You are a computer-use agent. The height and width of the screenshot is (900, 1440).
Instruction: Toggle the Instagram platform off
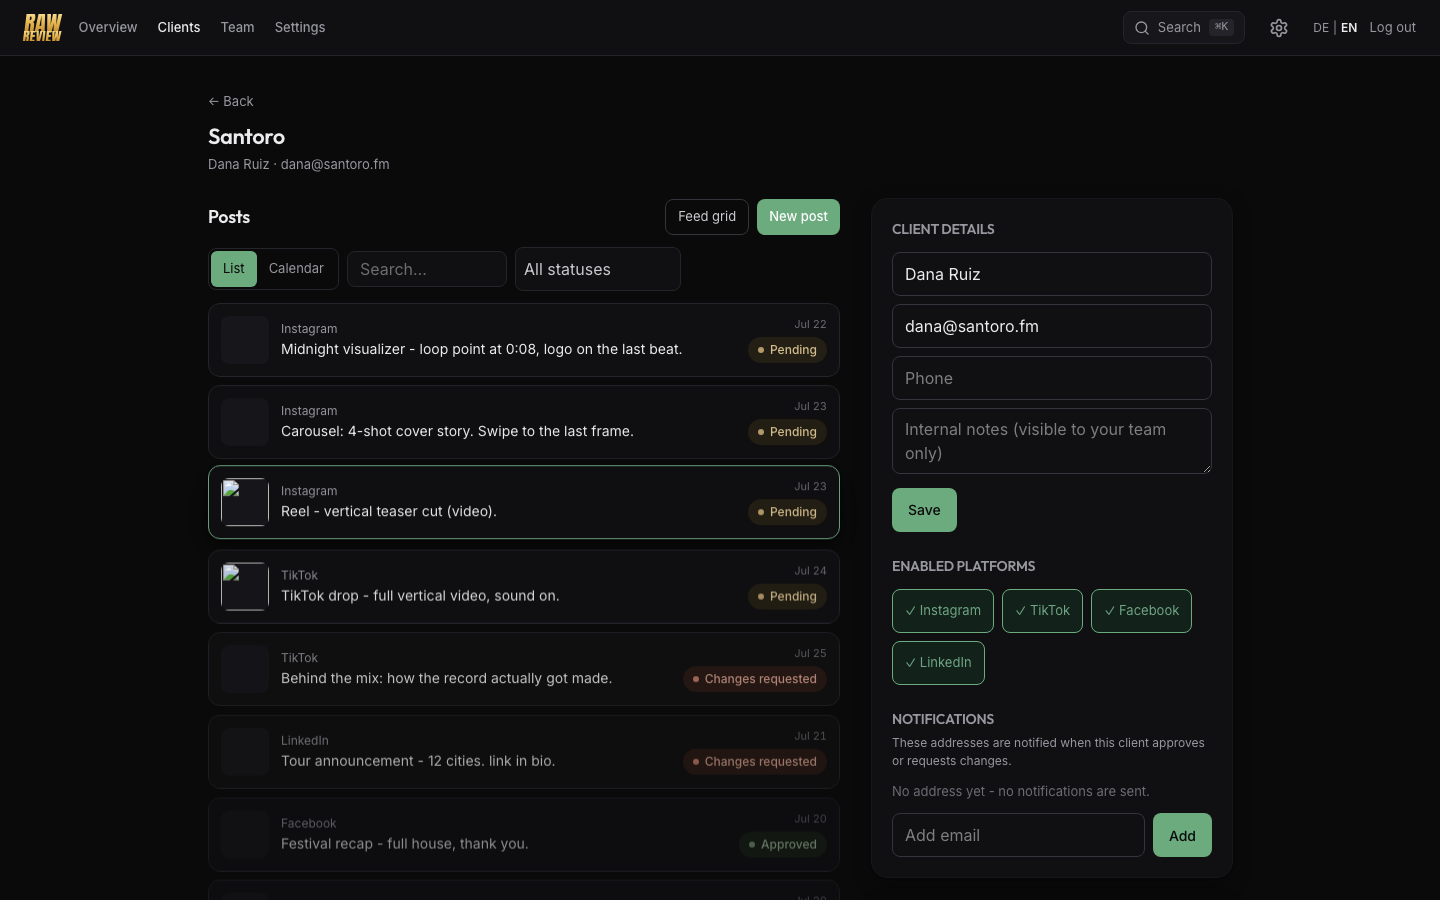pos(943,611)
